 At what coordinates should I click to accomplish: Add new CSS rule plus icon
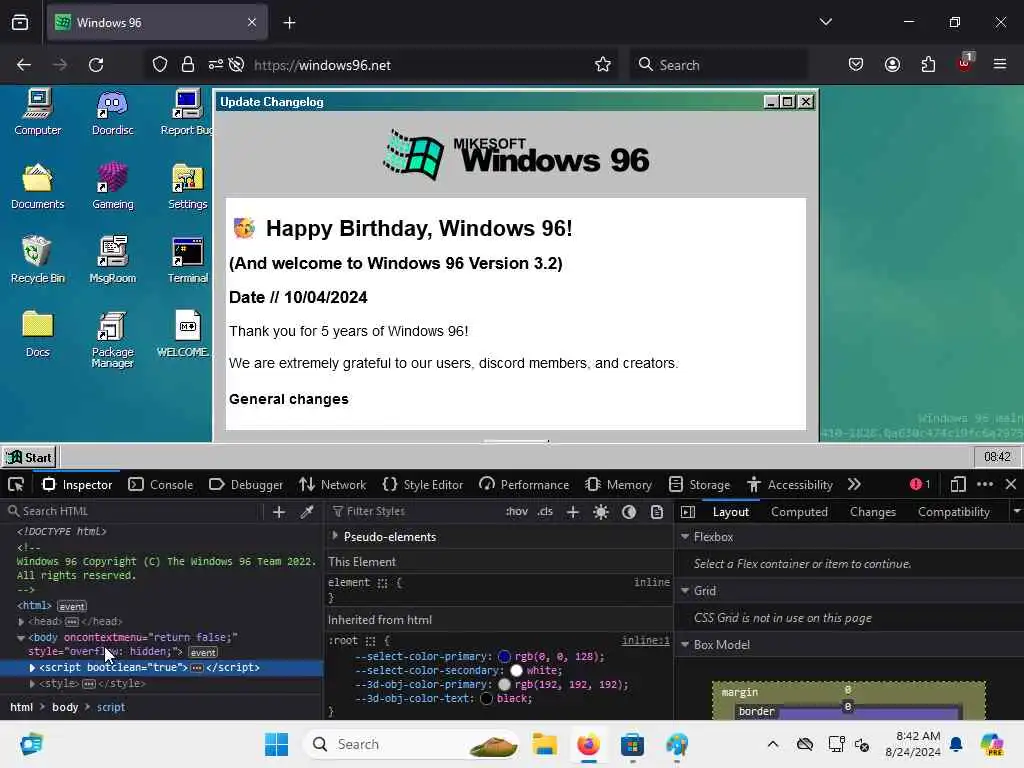point(573,512)
